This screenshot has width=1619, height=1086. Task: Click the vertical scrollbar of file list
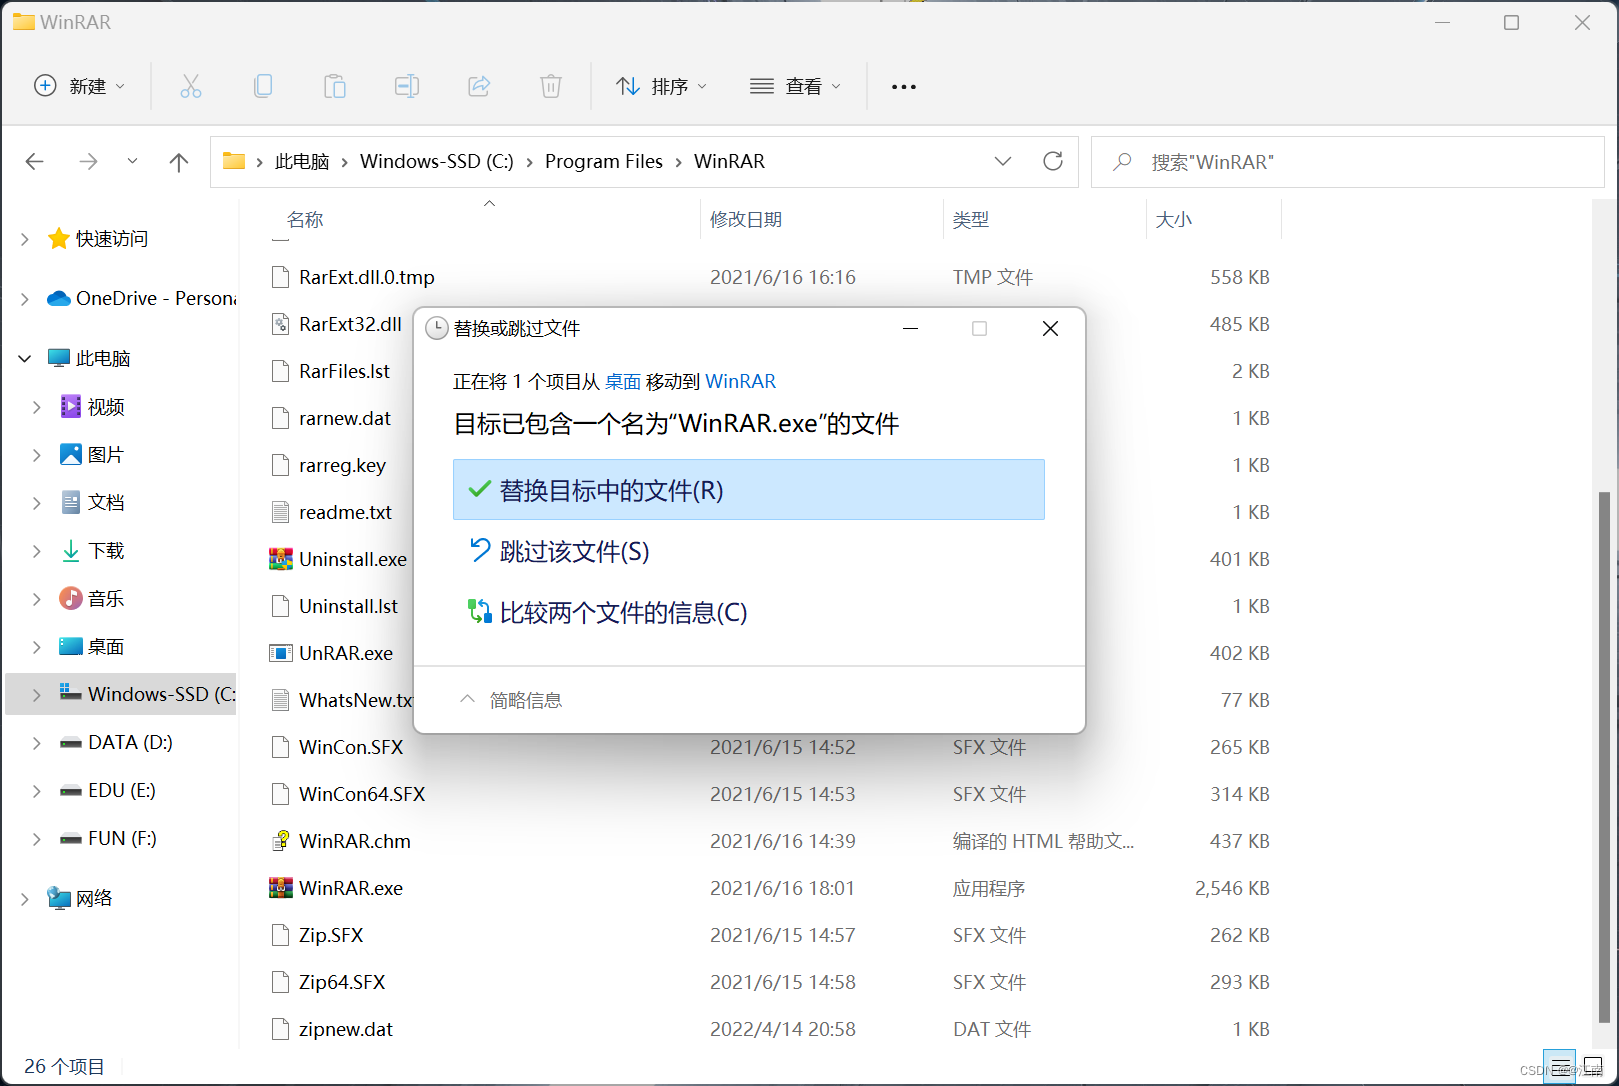(1604, 755)
